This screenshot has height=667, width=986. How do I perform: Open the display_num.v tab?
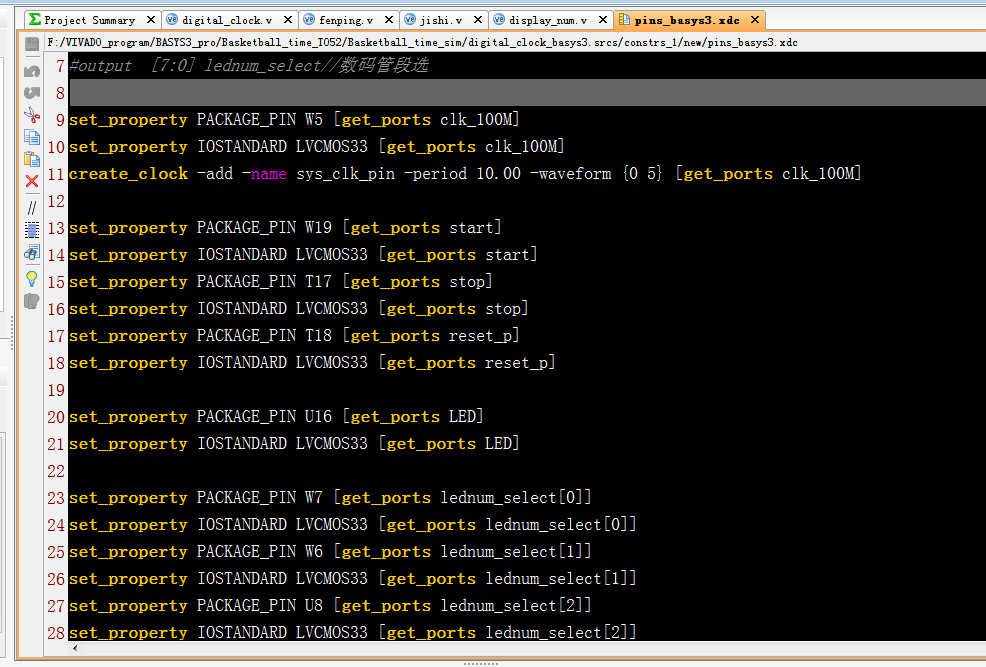pyautogui.click(x=548, y=20)
